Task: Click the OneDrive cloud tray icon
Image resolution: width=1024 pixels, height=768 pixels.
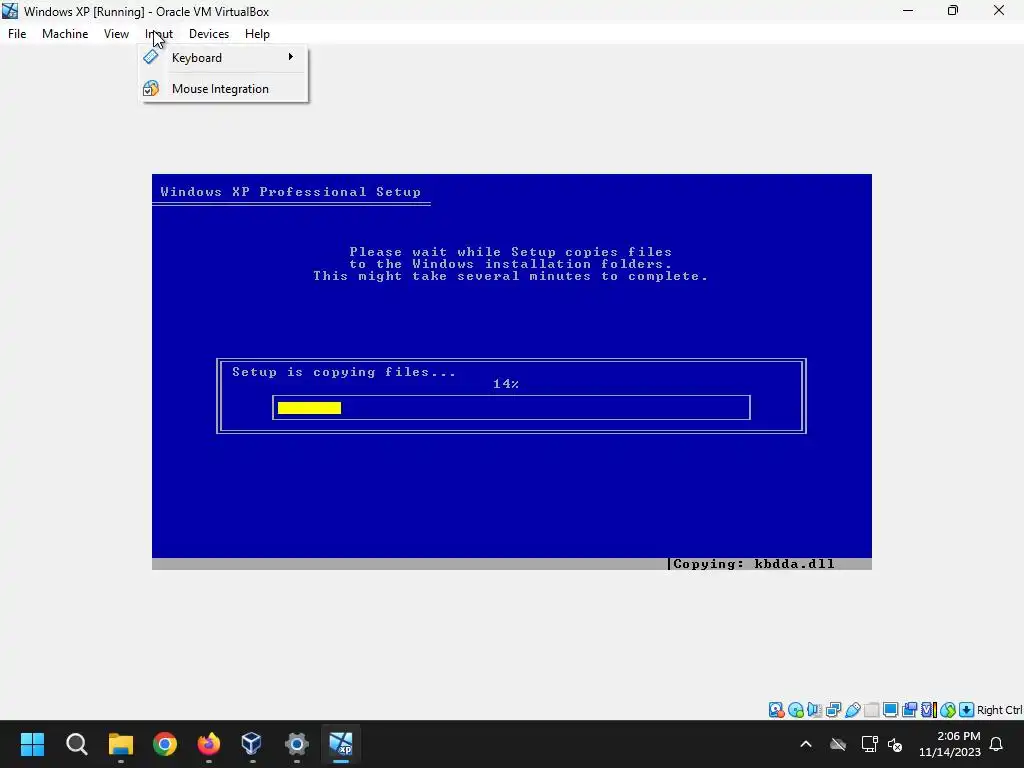Action: [838, 744]
